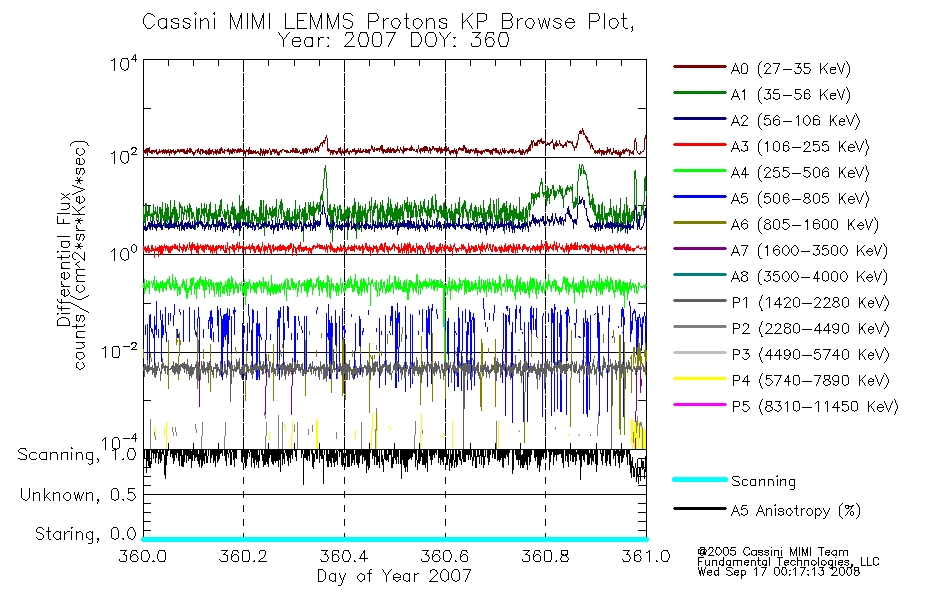Viewport: 950px width, 600px height.
Task: Click the cyan Scanning legend line swatch
Action: pos(700,479)
